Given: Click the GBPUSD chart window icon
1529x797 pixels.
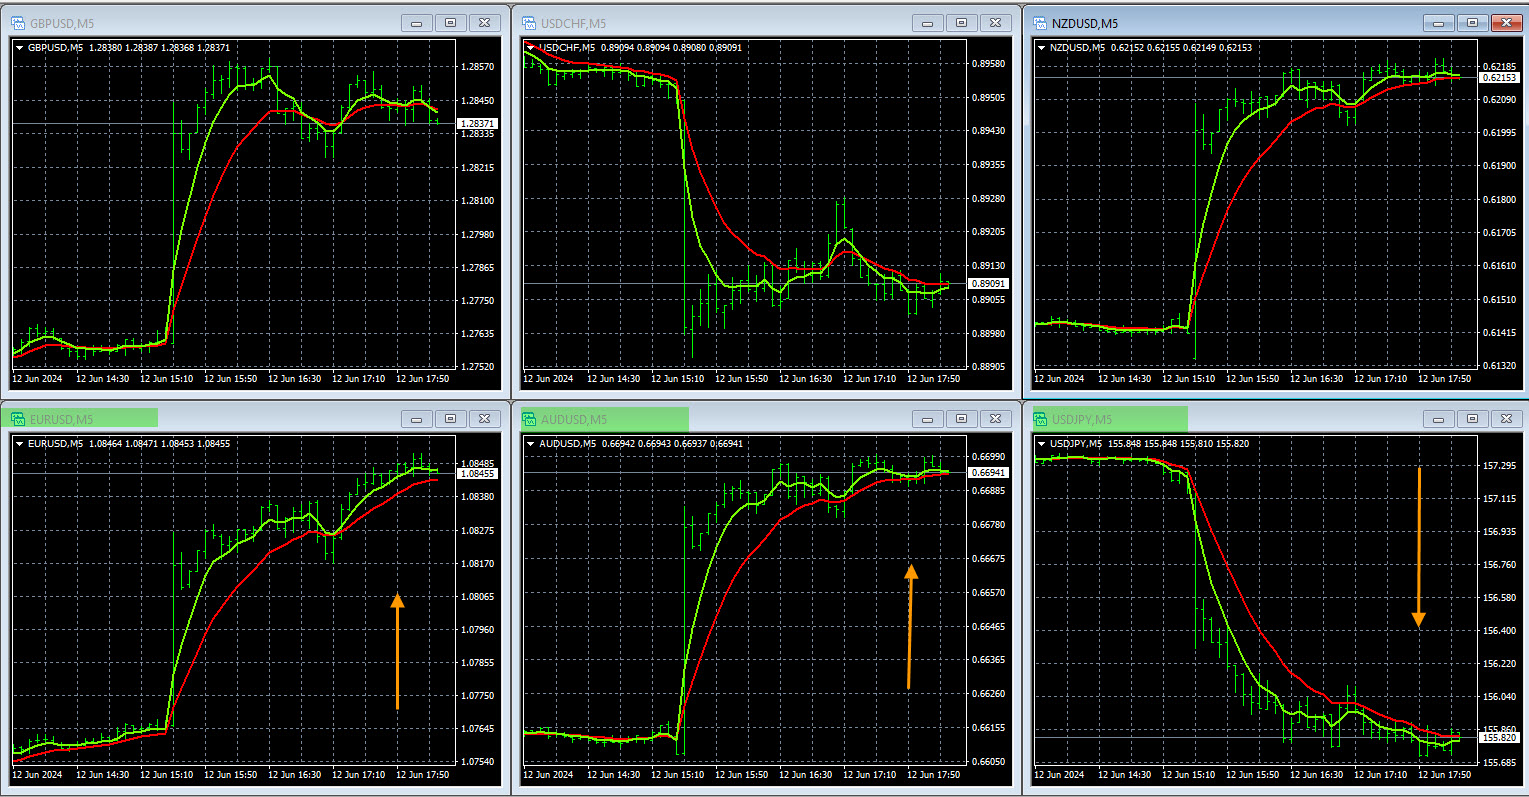Looking at the screenshot, I should (x=18, y=23).
